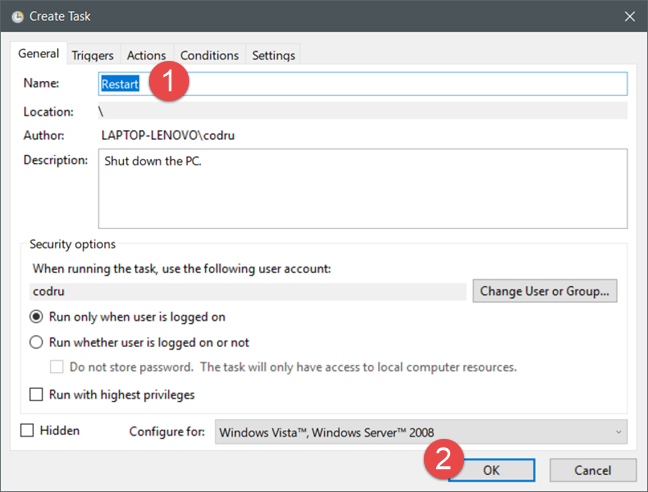This screenshot has width=648, height=492.
Task: Open the Actions tab
Action: click(146, 55)
